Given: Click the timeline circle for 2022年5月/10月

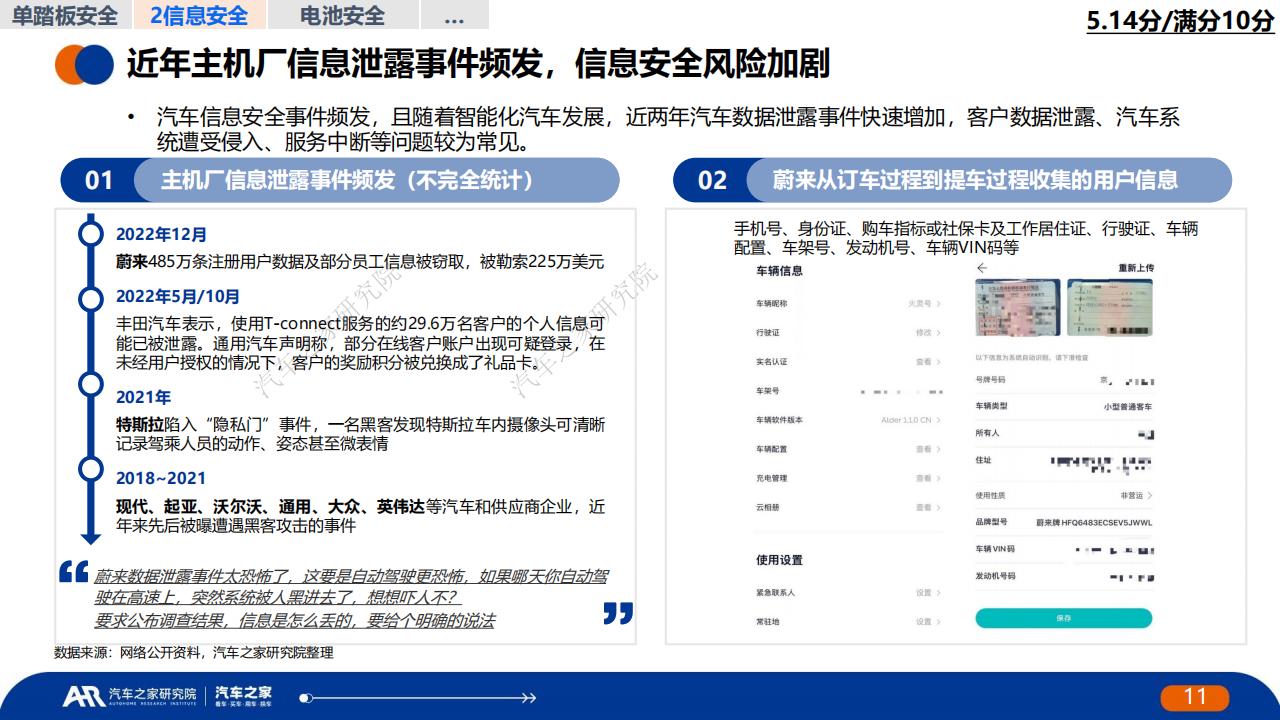Looking at the screenshot, I should pos(91,297).
